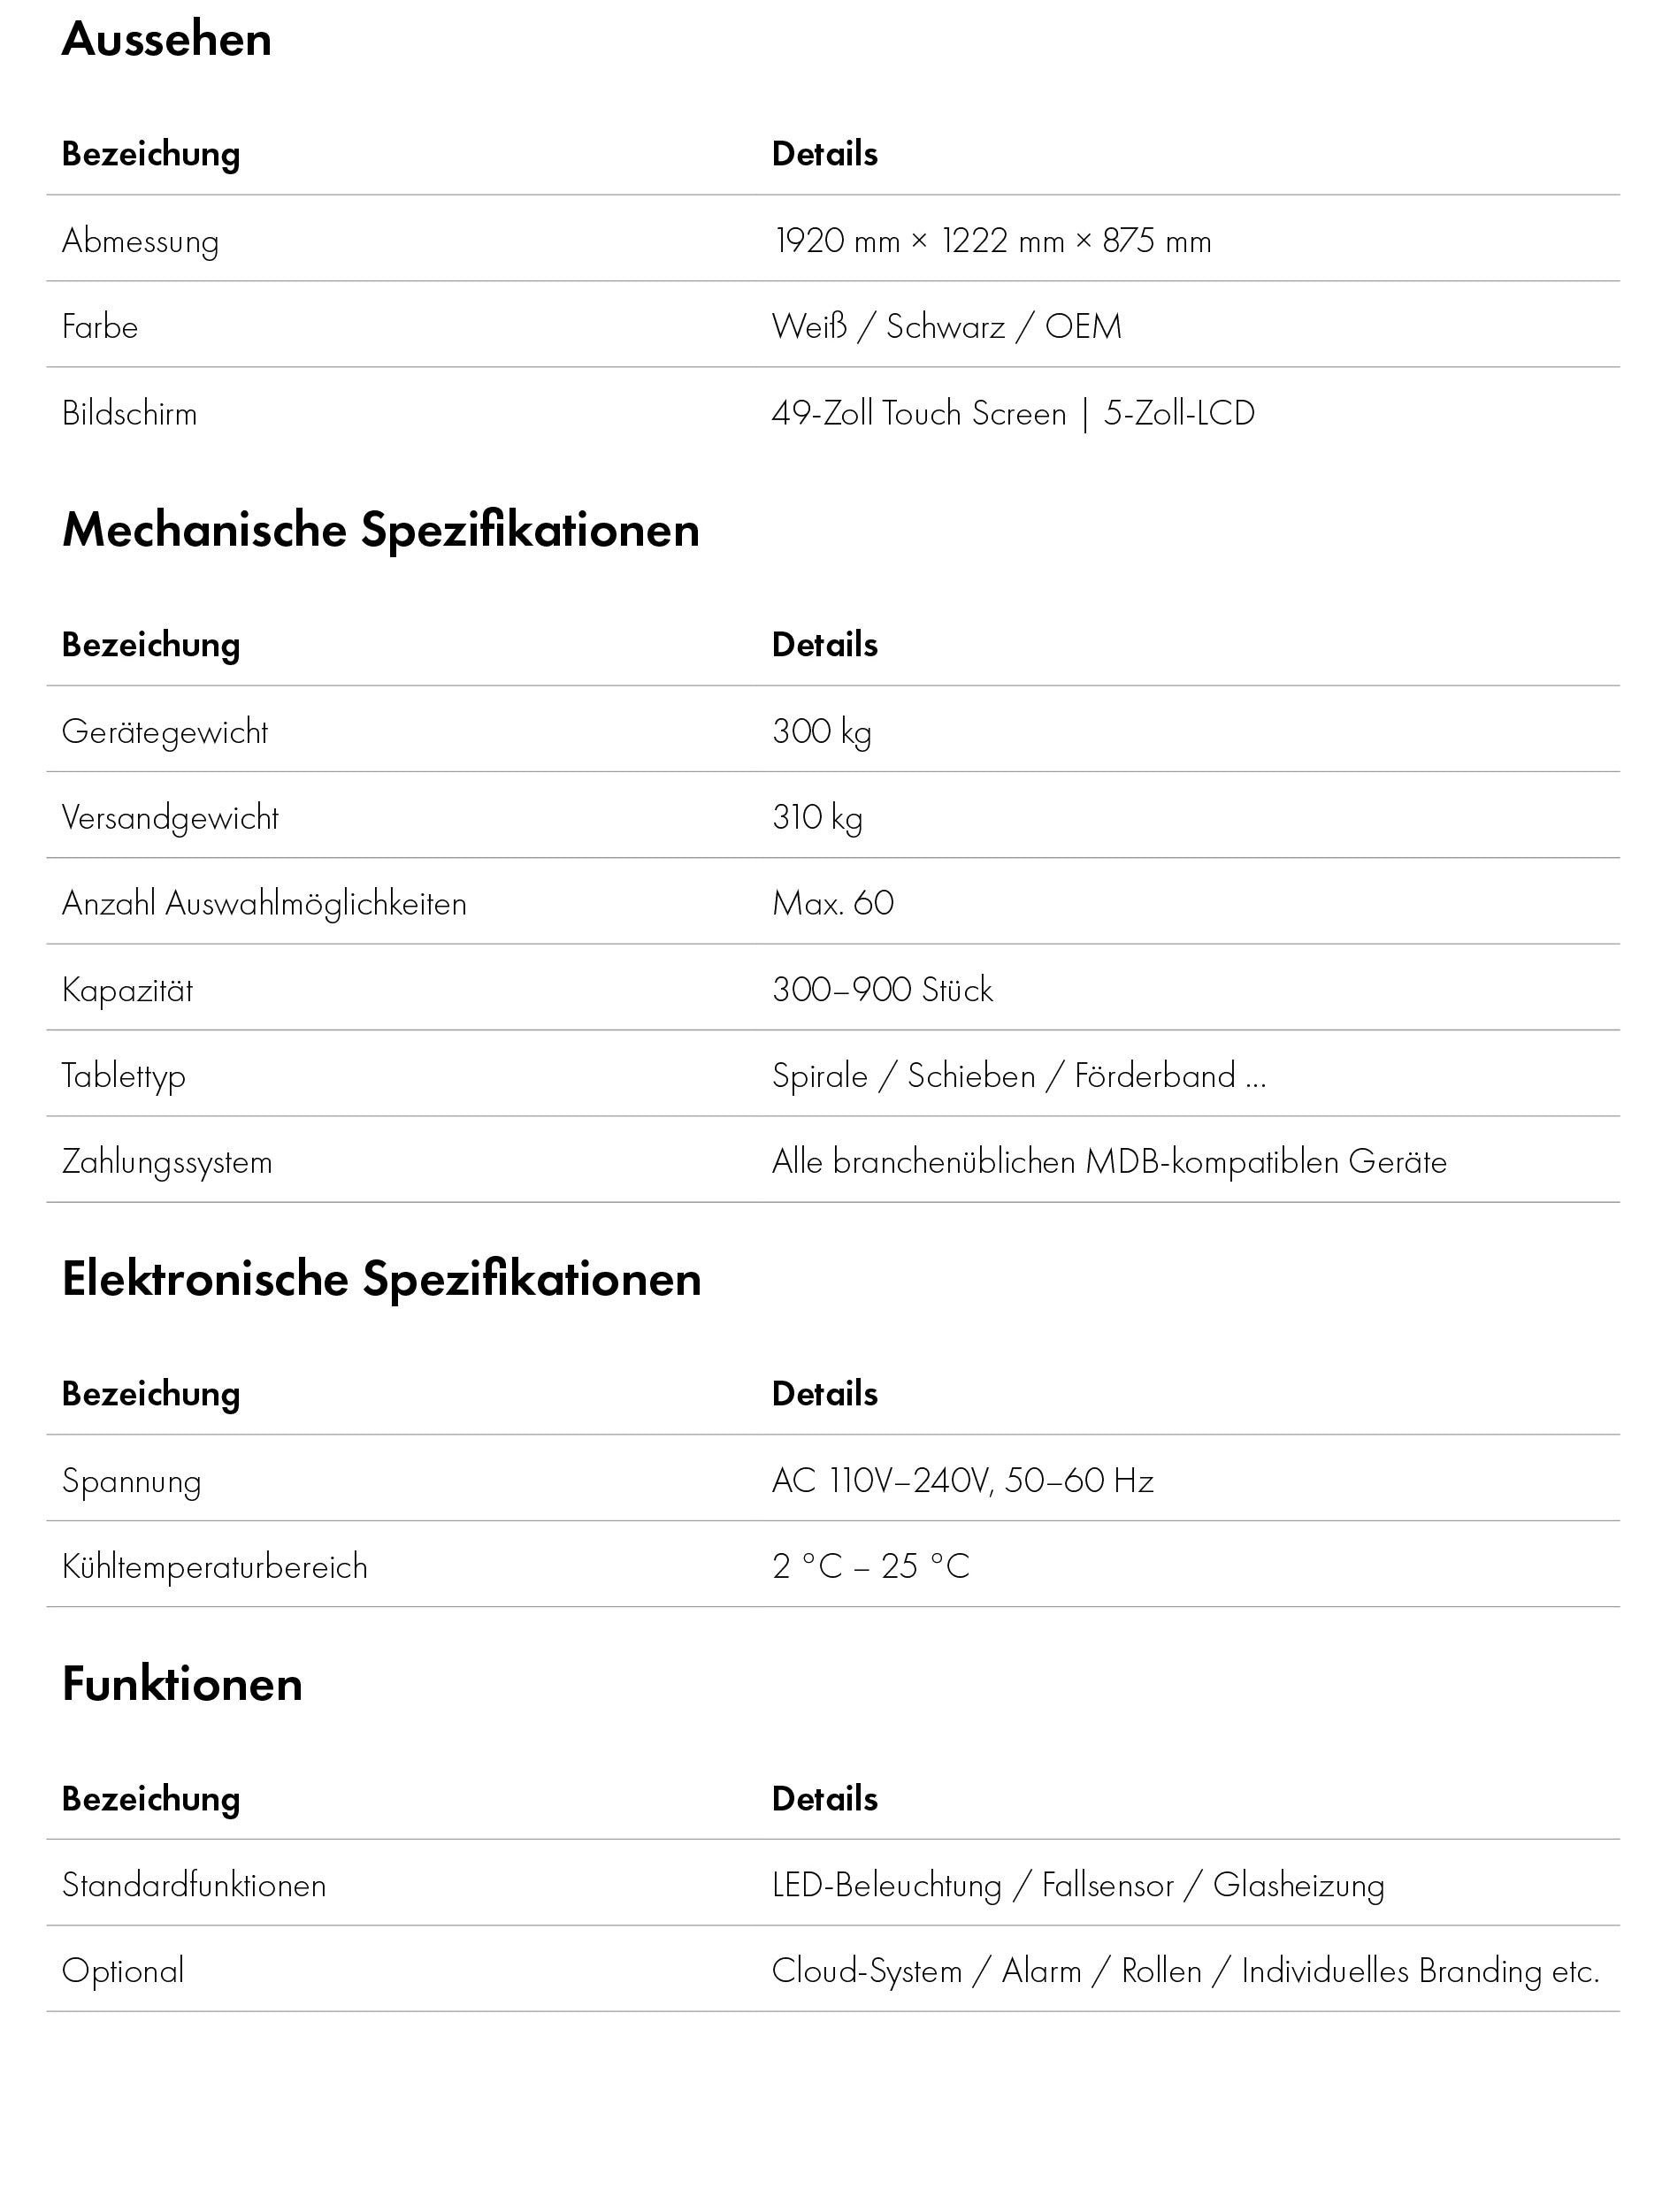Click the Kapazität value 300–900 Stück

(882, 990)
